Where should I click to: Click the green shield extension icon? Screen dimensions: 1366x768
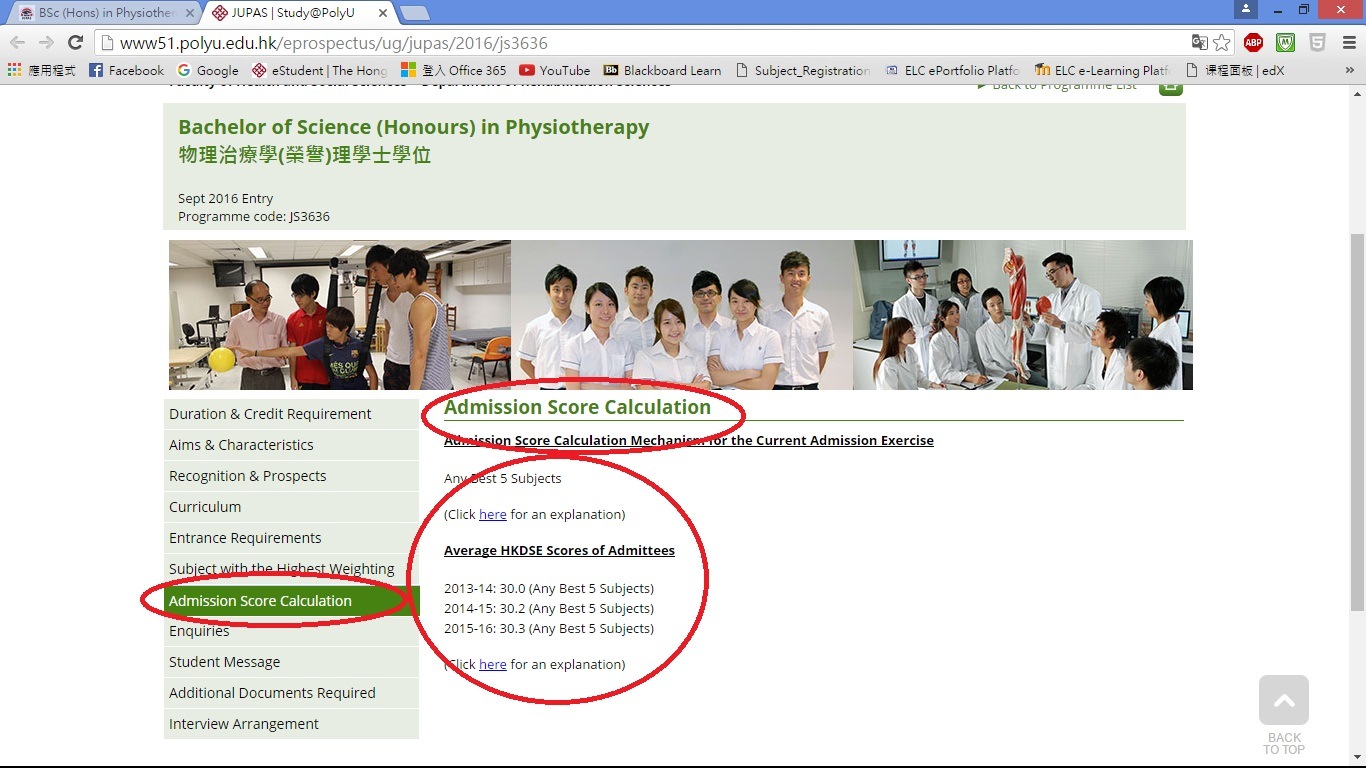click(1285, 43)
